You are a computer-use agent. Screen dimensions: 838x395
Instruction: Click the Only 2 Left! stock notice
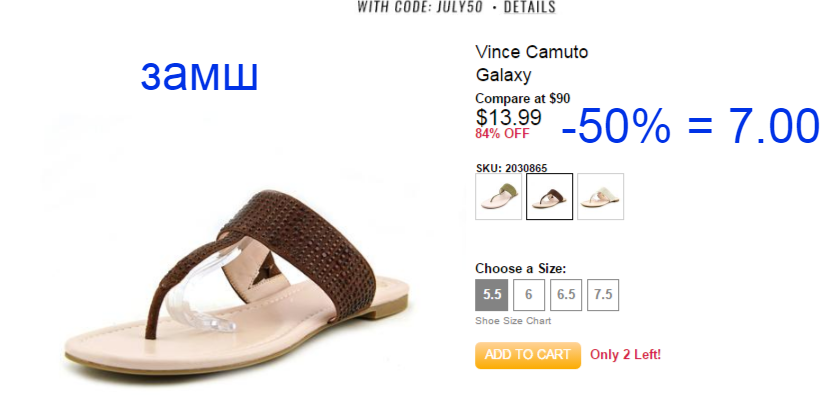625,354
